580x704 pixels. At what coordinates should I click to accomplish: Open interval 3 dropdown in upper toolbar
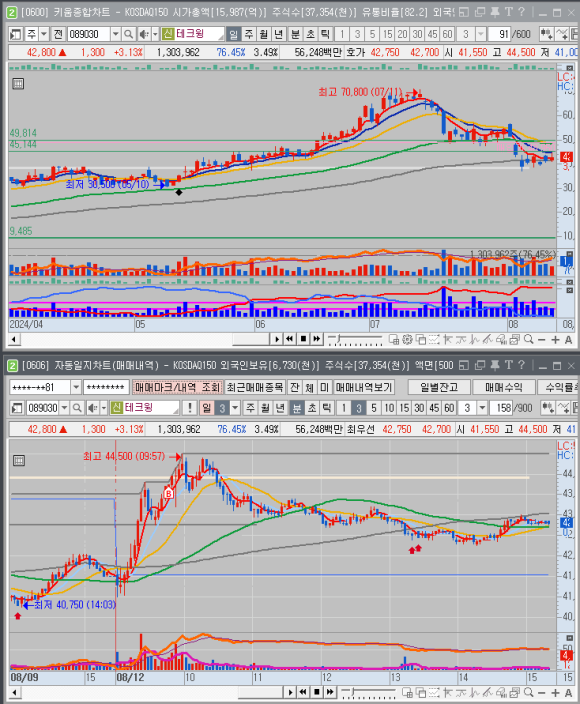[x=481, y=34]
